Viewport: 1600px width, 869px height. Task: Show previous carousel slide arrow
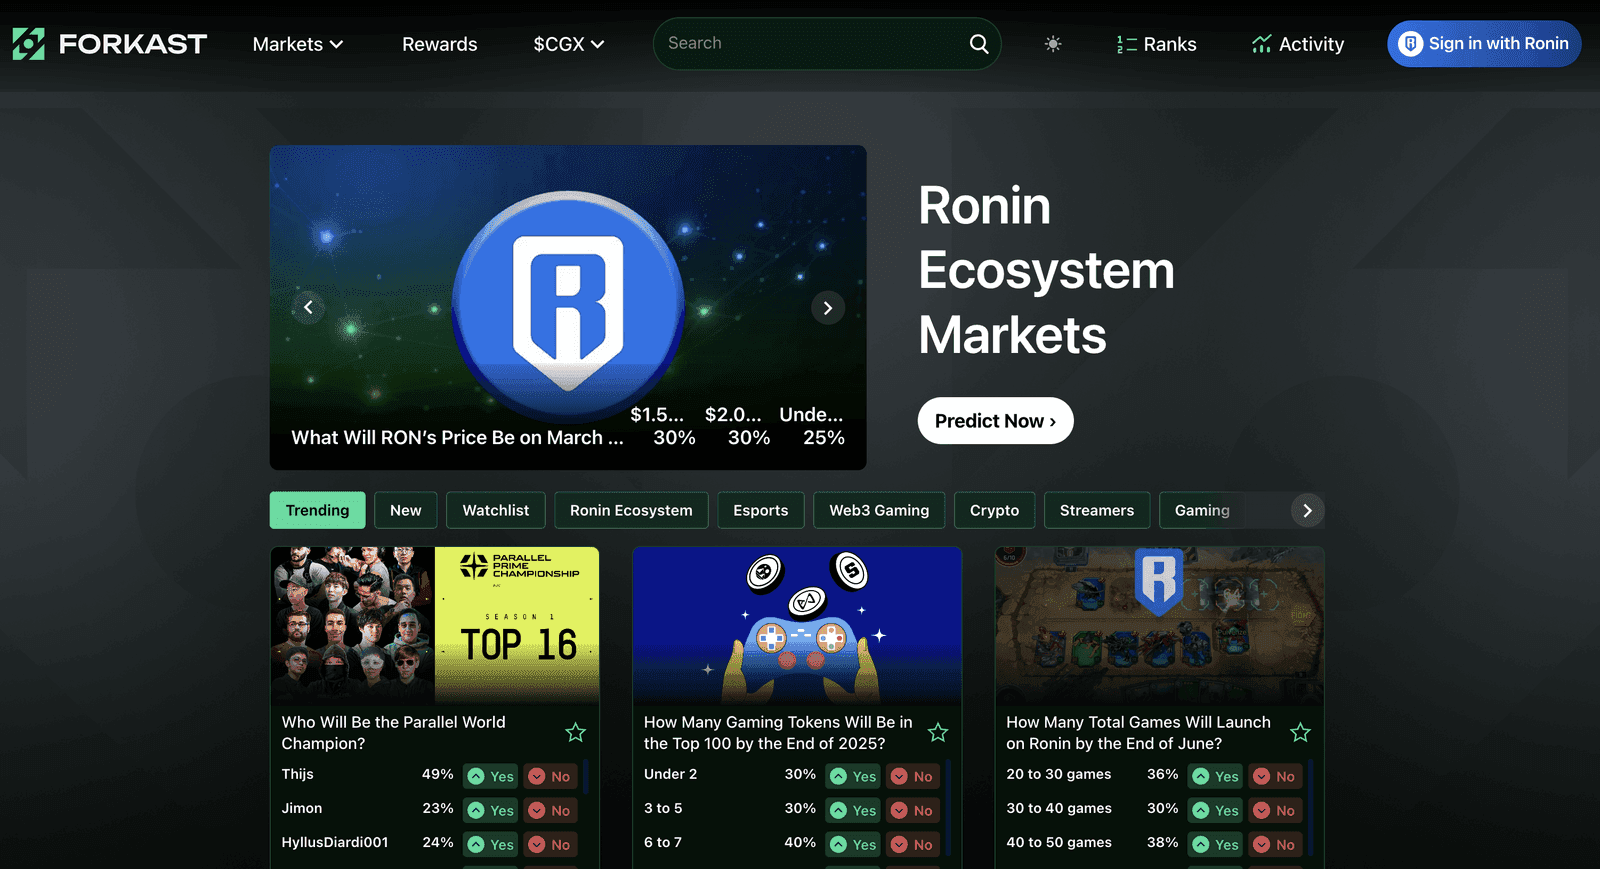point(308,307)
